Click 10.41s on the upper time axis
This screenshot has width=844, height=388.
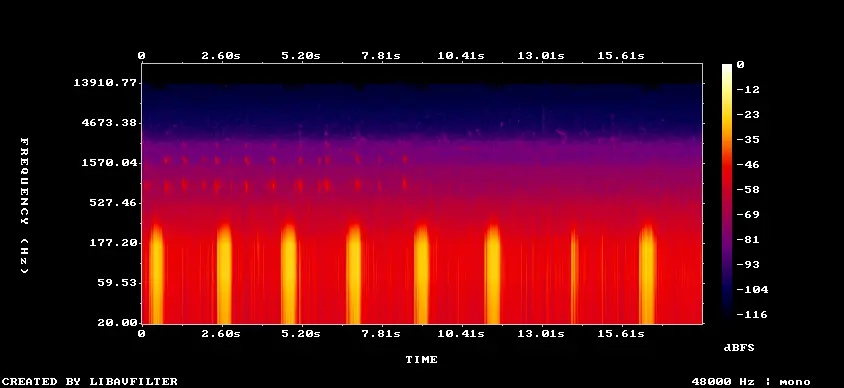pyautogui.click(x=461, y=55)
